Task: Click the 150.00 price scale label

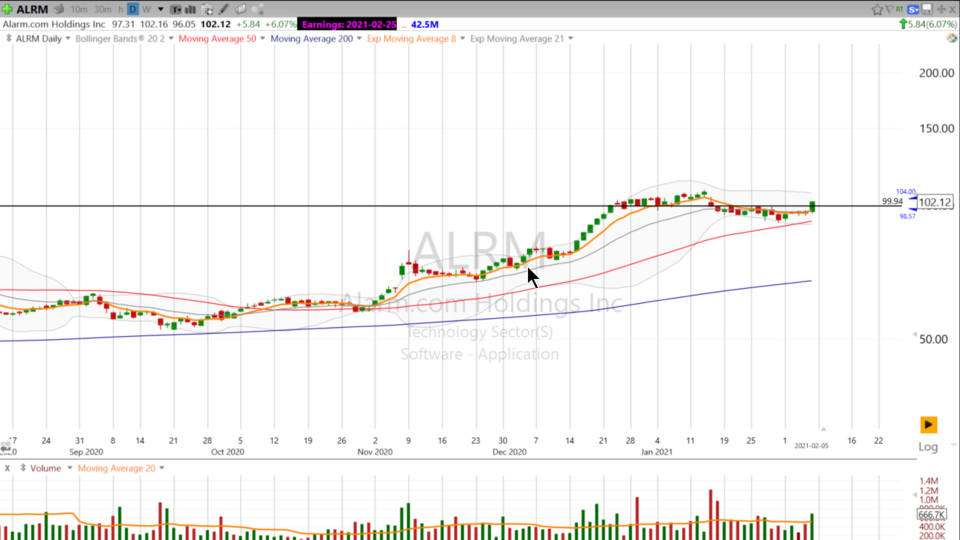Action: tap(937, 129)
